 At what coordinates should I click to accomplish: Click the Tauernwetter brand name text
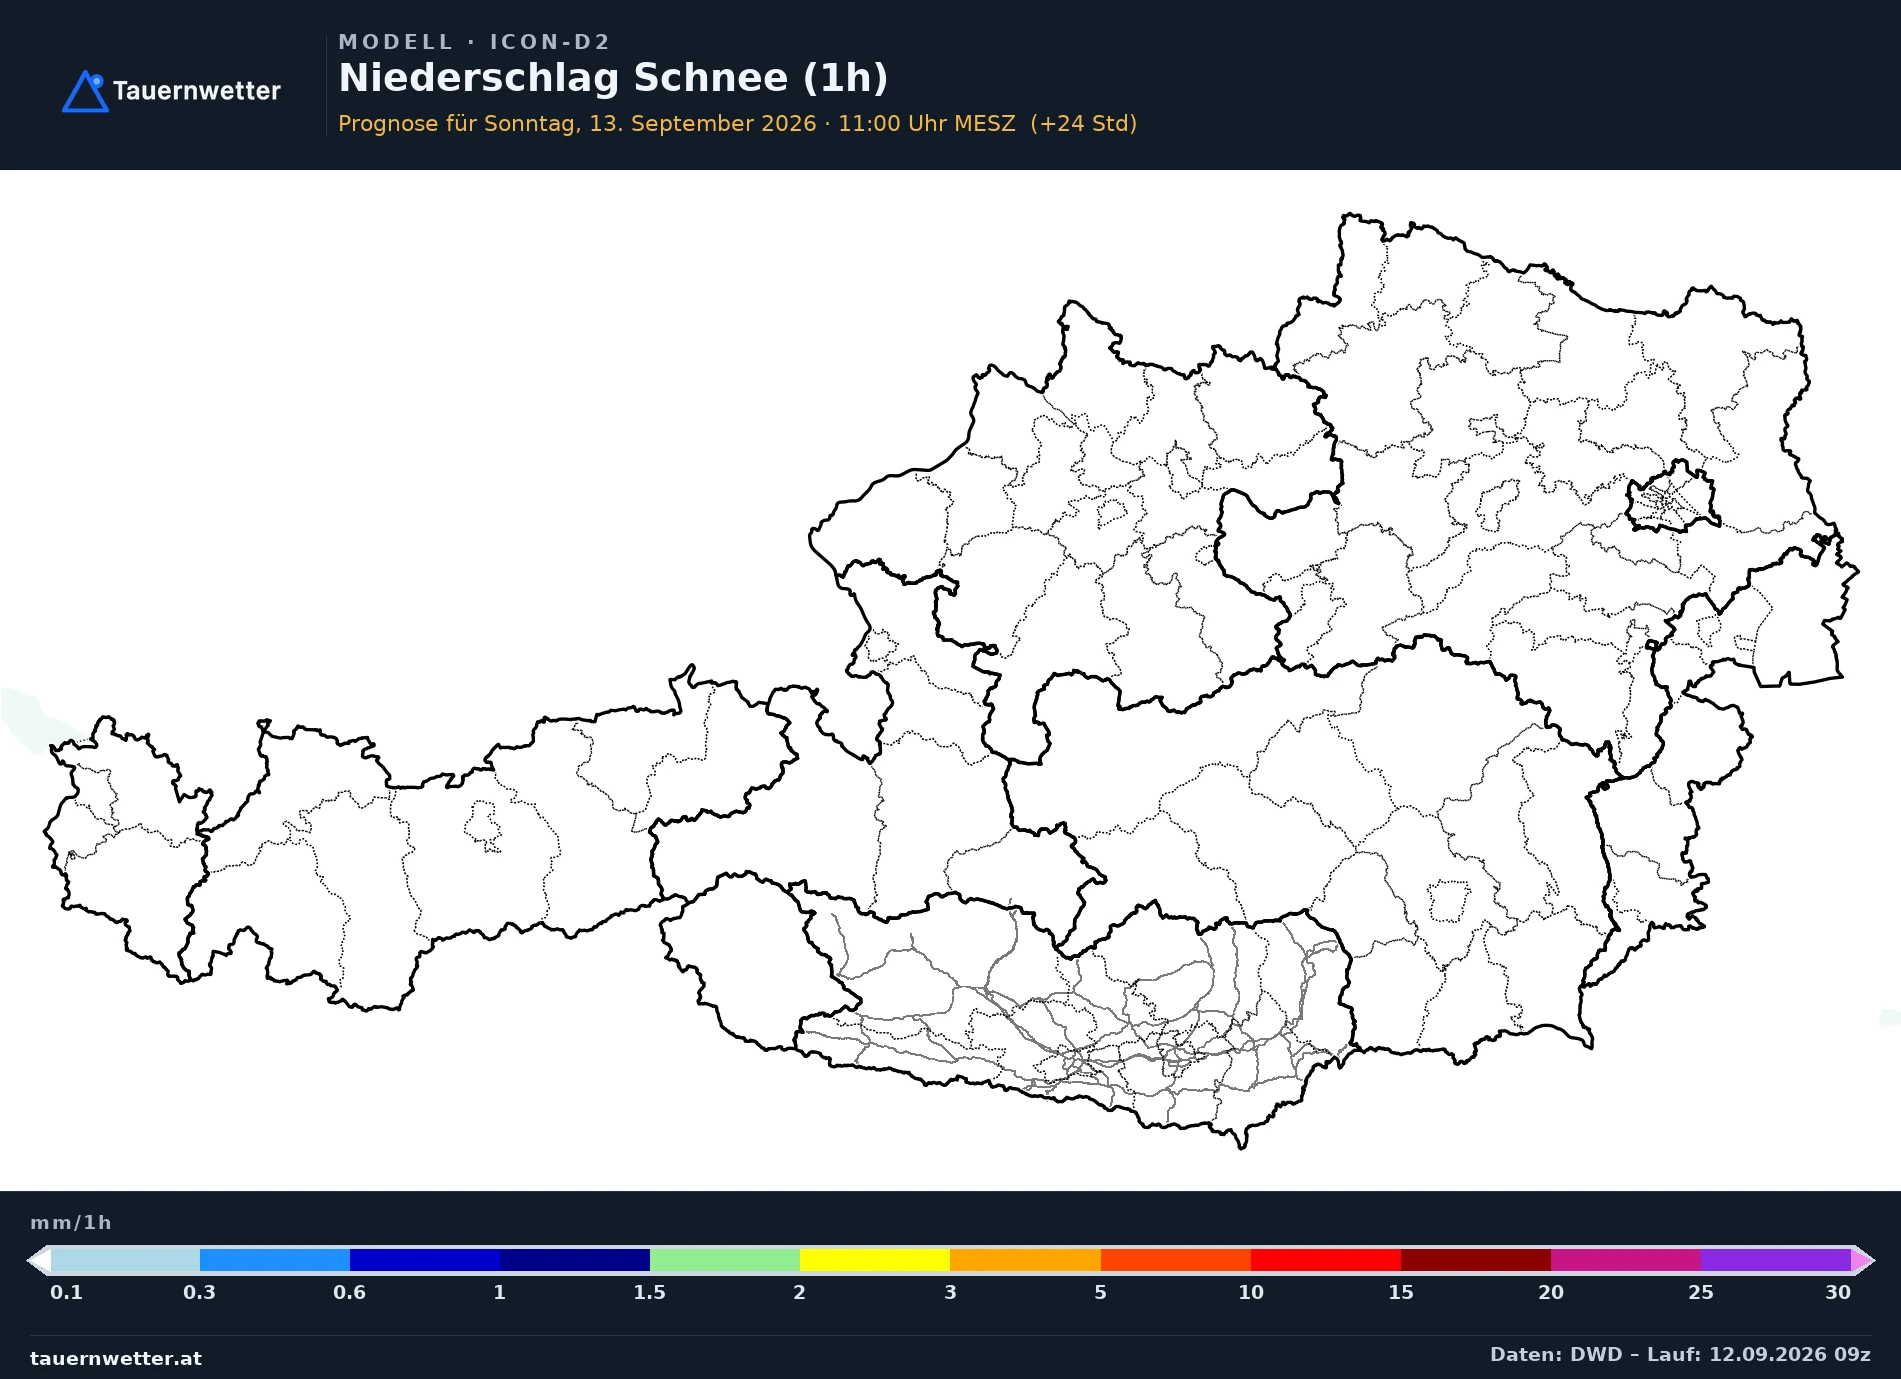pos(196,91)
